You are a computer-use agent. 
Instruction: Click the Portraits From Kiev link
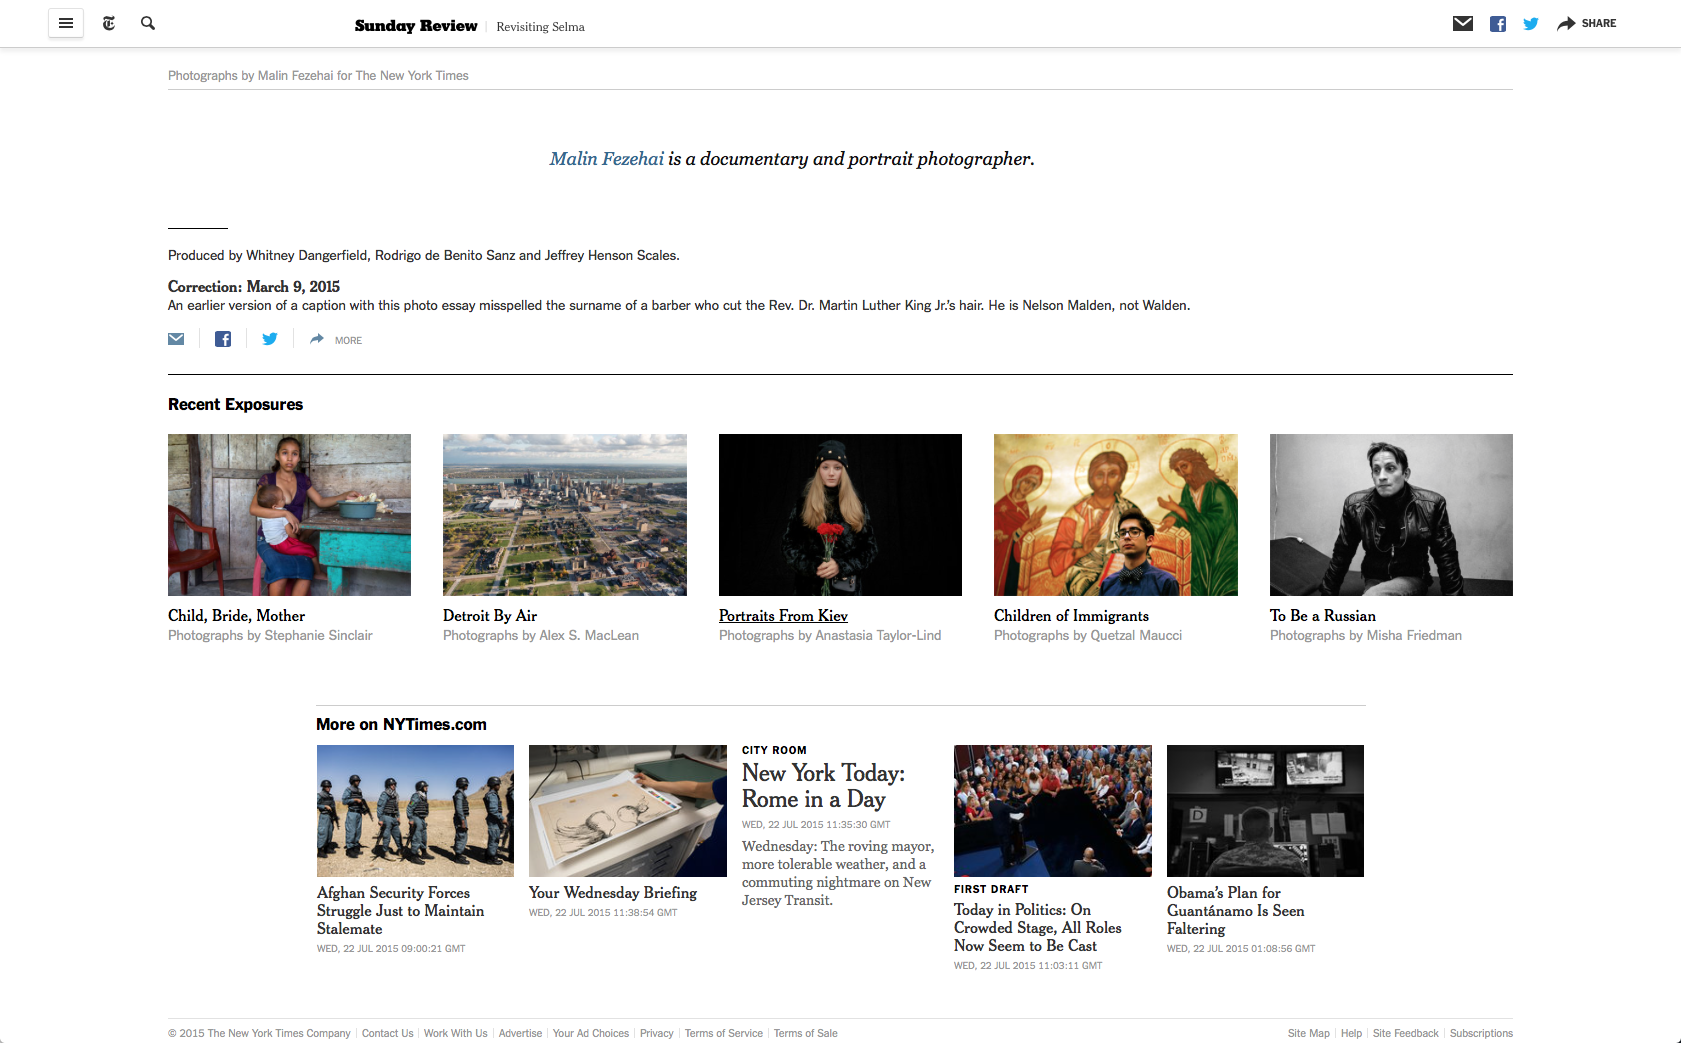click(x=783, y=616)
